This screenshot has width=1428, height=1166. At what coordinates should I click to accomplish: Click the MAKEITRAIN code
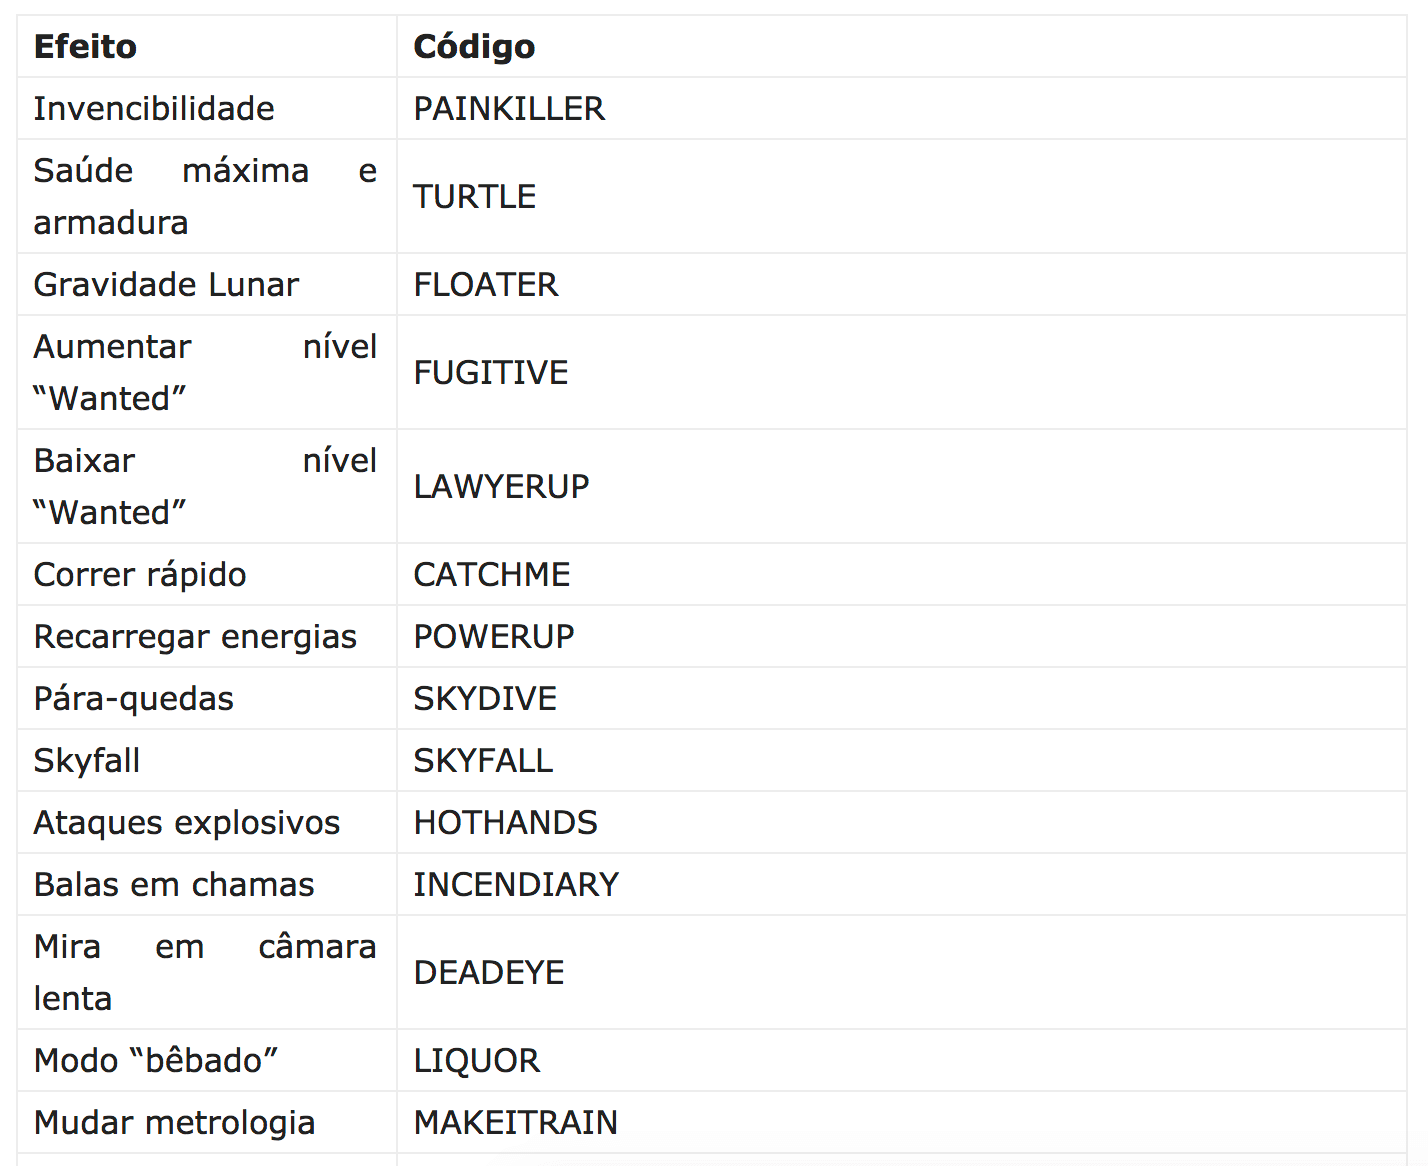coord(515,1123)
